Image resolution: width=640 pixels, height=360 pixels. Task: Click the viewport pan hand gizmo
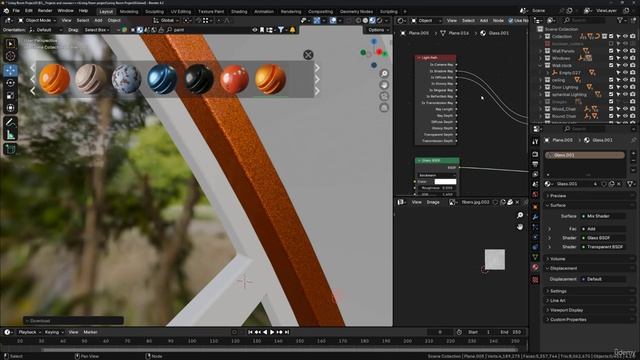tap(384, 85)
